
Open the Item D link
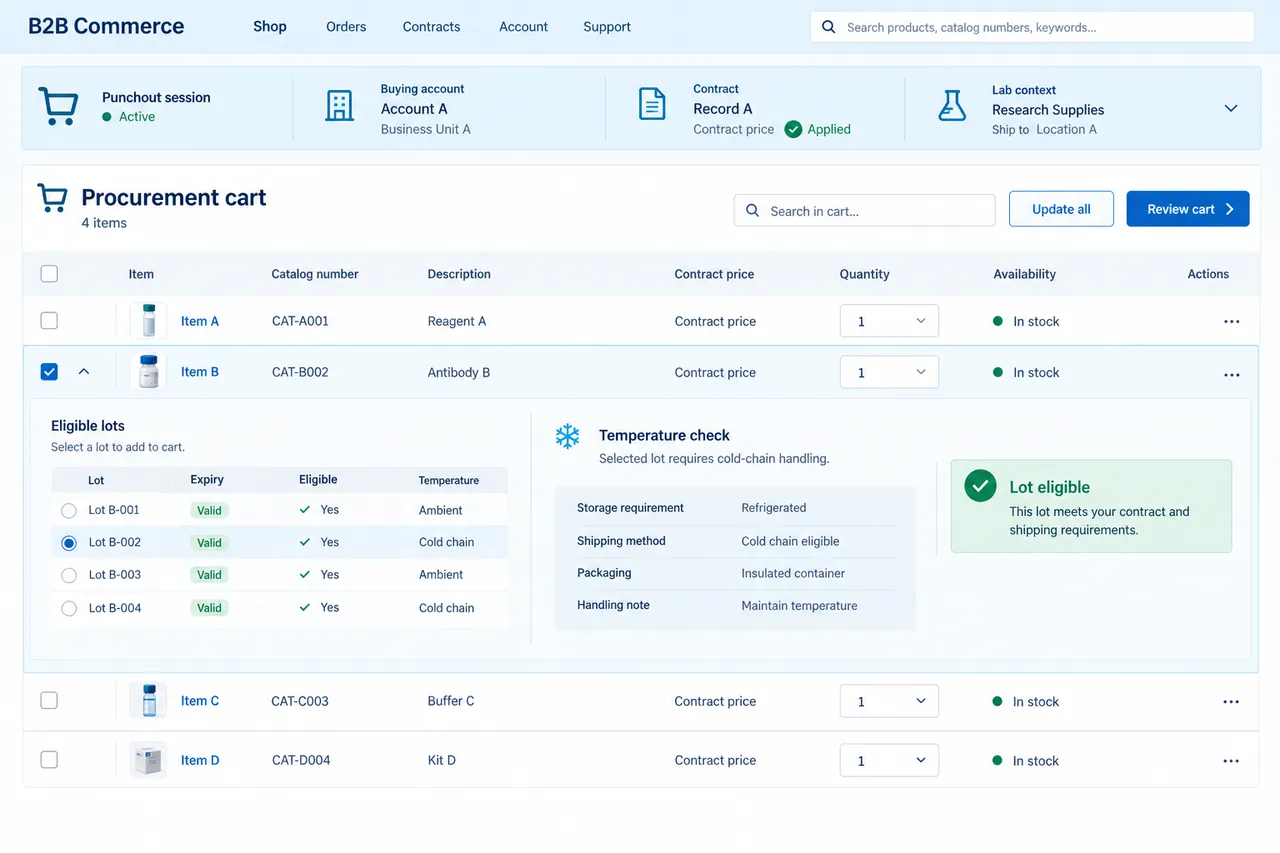click(x=200, y=761)
